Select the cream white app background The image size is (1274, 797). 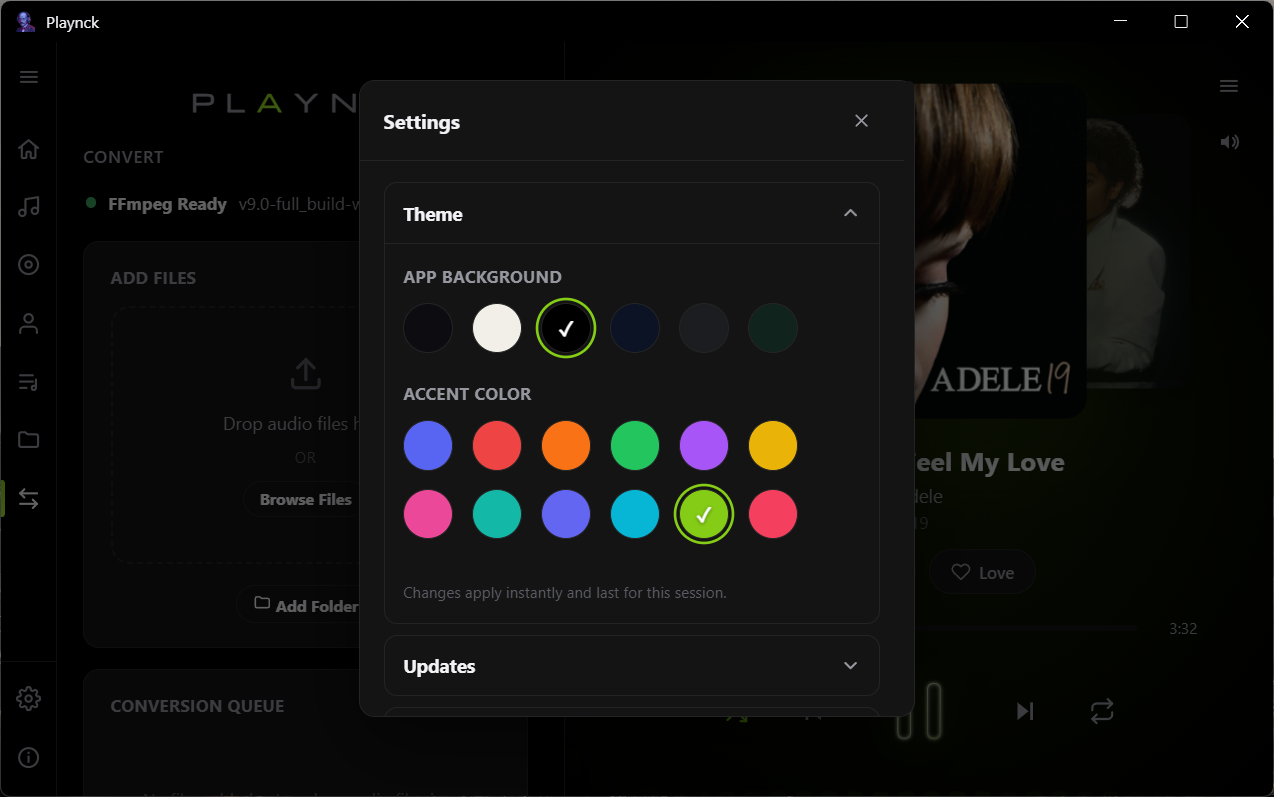(497, 328)
